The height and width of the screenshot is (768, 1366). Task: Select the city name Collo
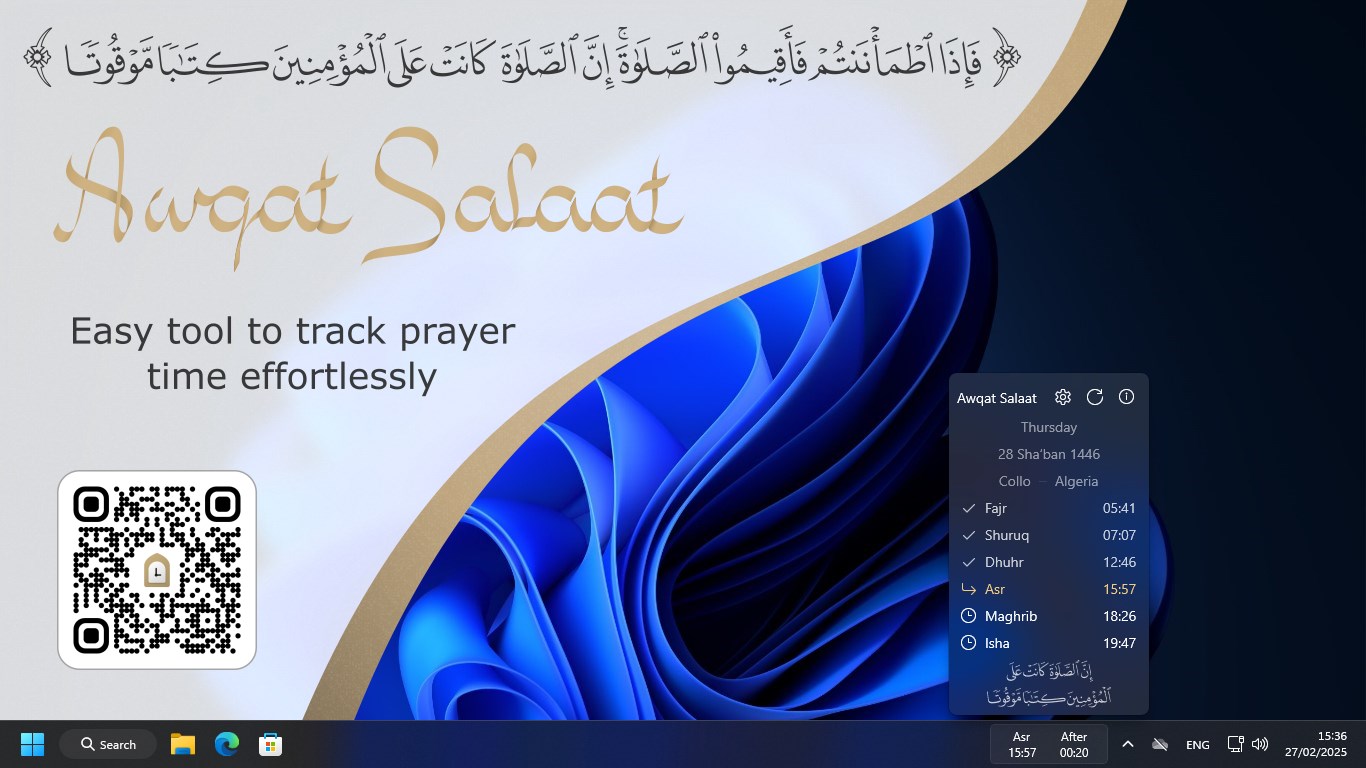[x=1014, y=481]
